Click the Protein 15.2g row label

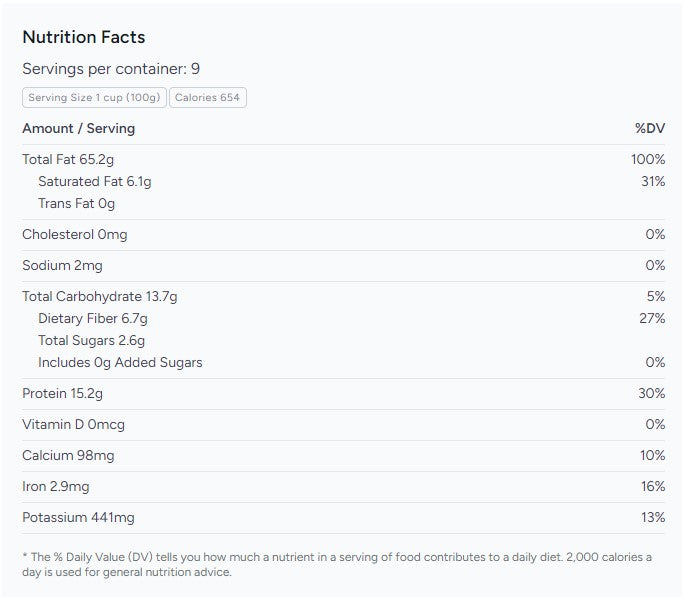point(62,393)
